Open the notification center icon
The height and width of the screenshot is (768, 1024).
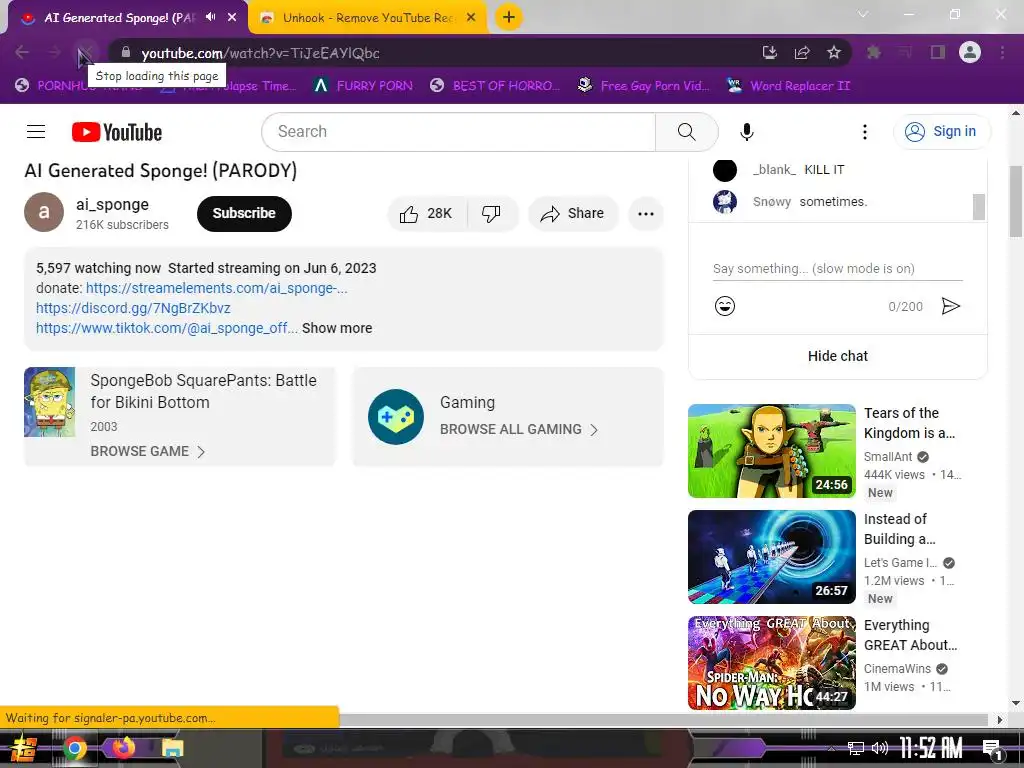click(993, 748)
